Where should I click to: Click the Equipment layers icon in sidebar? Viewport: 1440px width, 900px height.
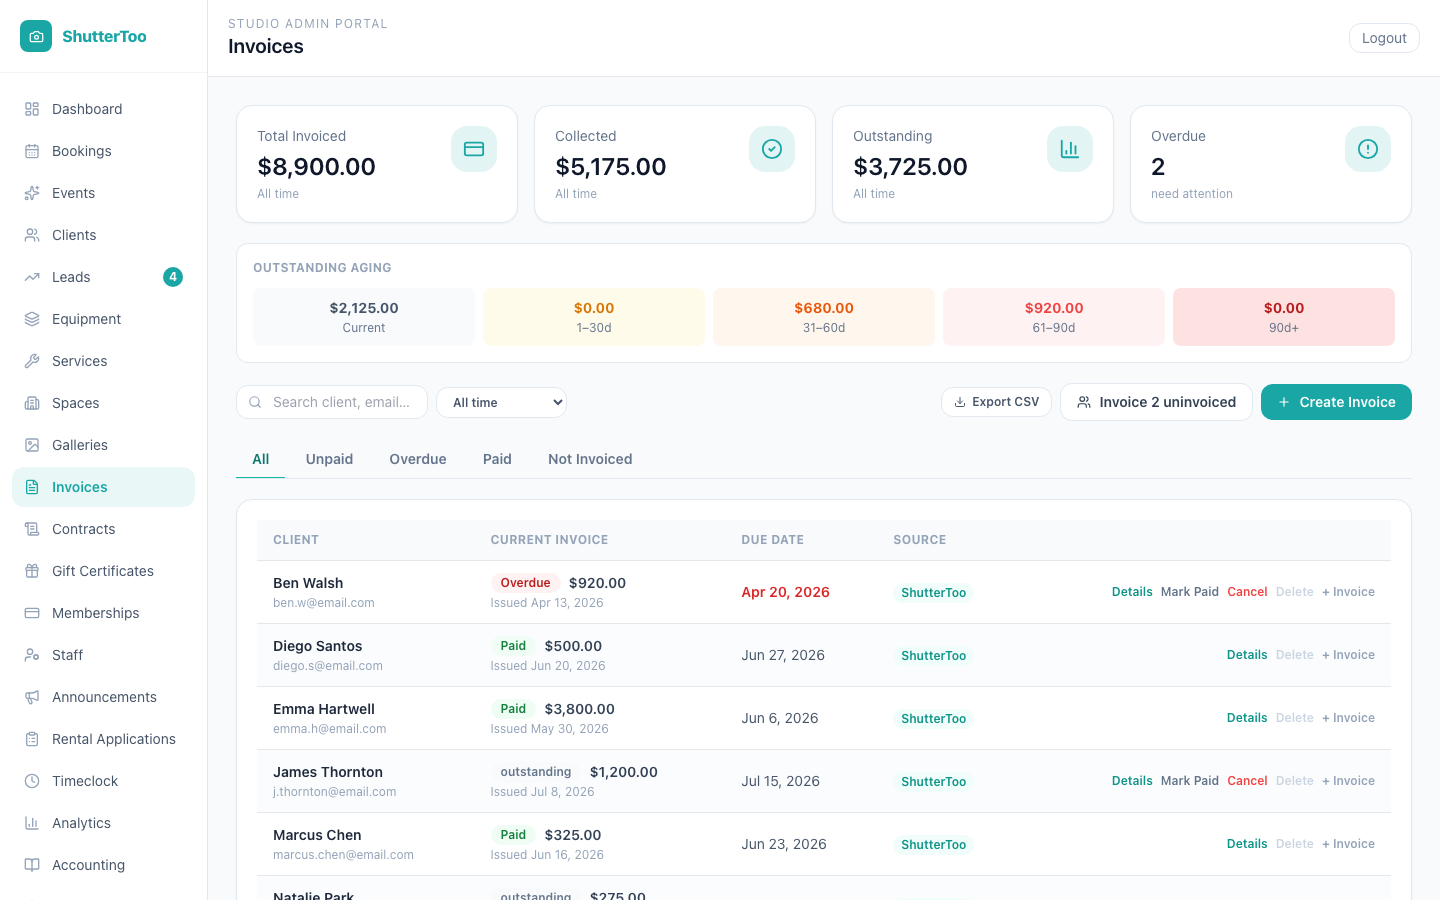tap(32, 319)
